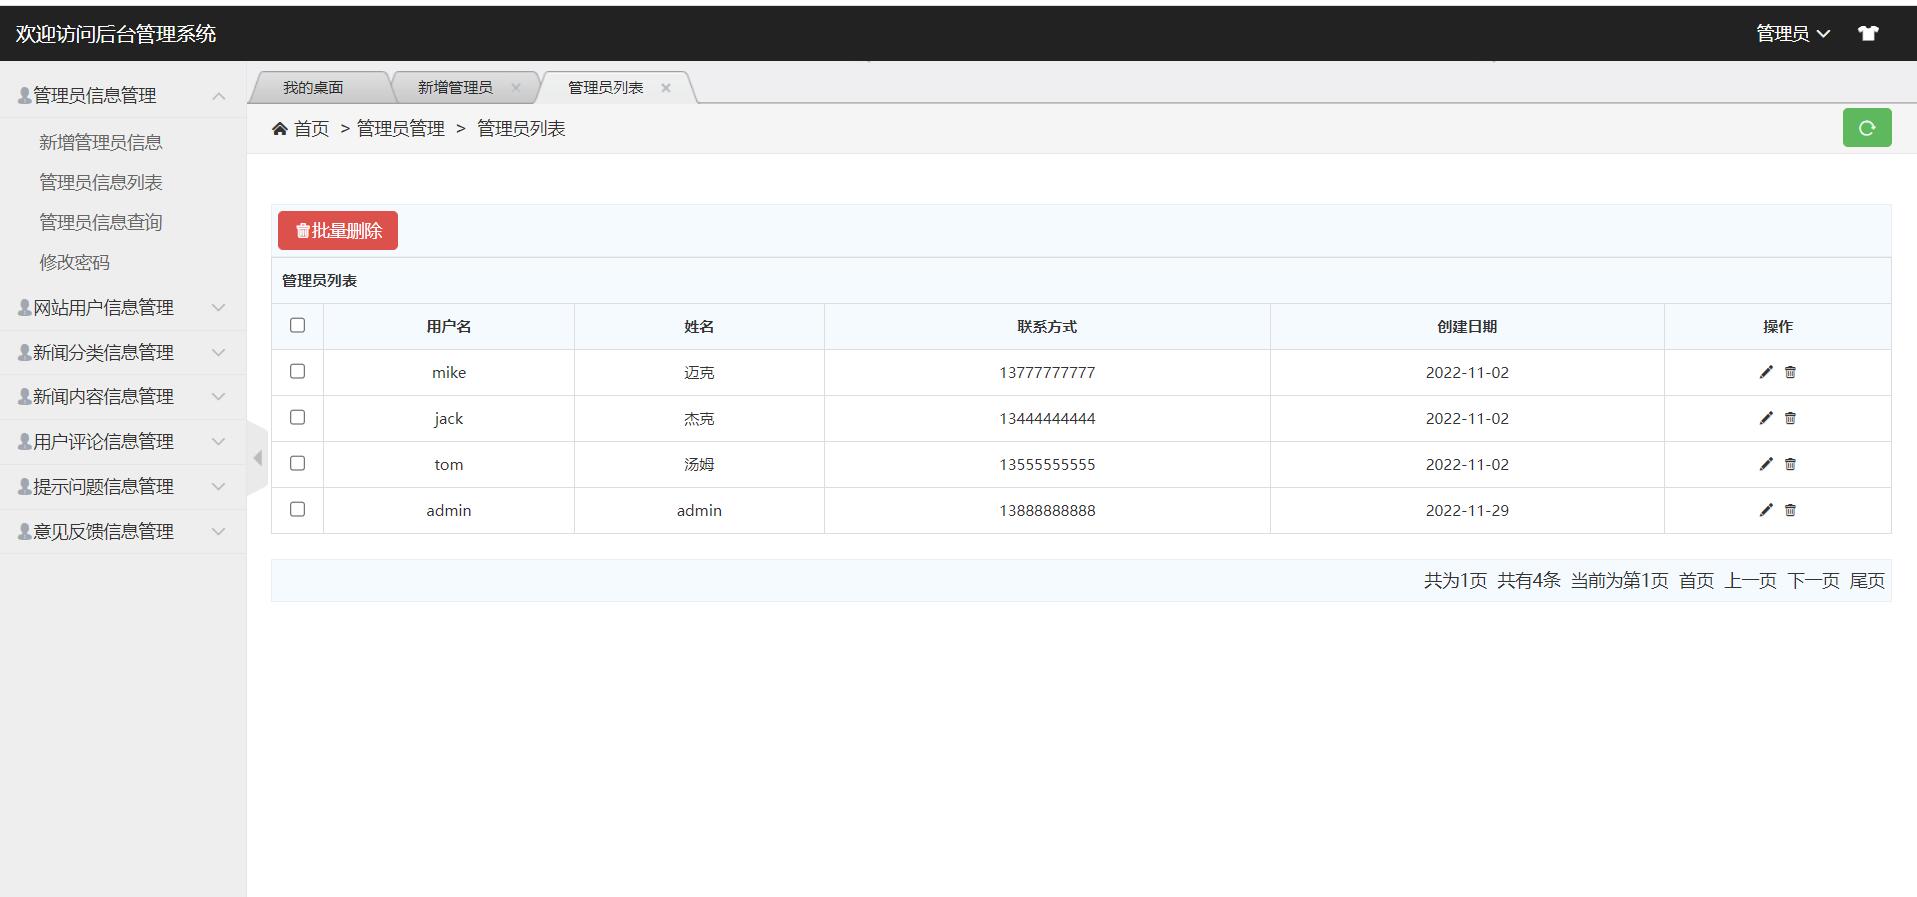
Task: Open 管理员信息查询 in sidebar
Action: coord(100,222)
